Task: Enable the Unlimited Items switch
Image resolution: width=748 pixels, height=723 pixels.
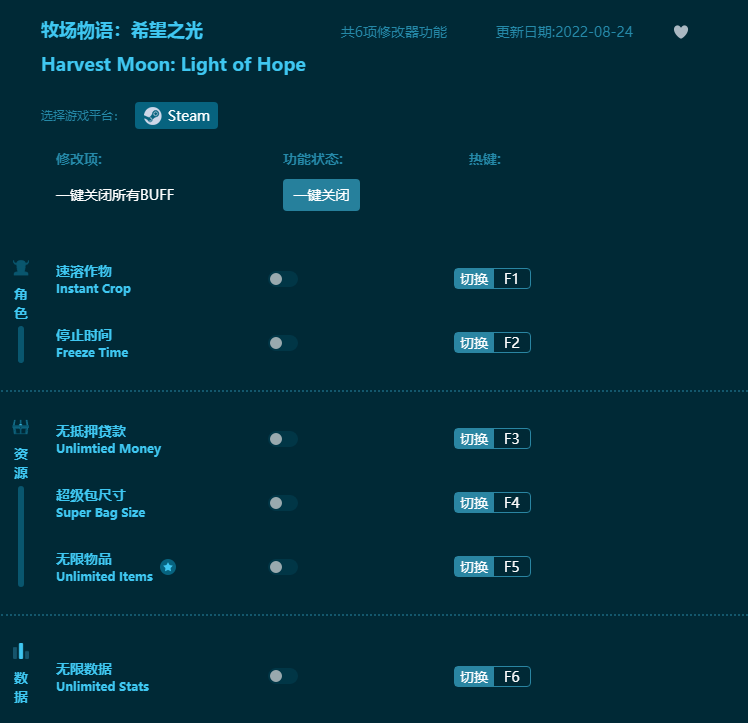Action: pos(283,567)
